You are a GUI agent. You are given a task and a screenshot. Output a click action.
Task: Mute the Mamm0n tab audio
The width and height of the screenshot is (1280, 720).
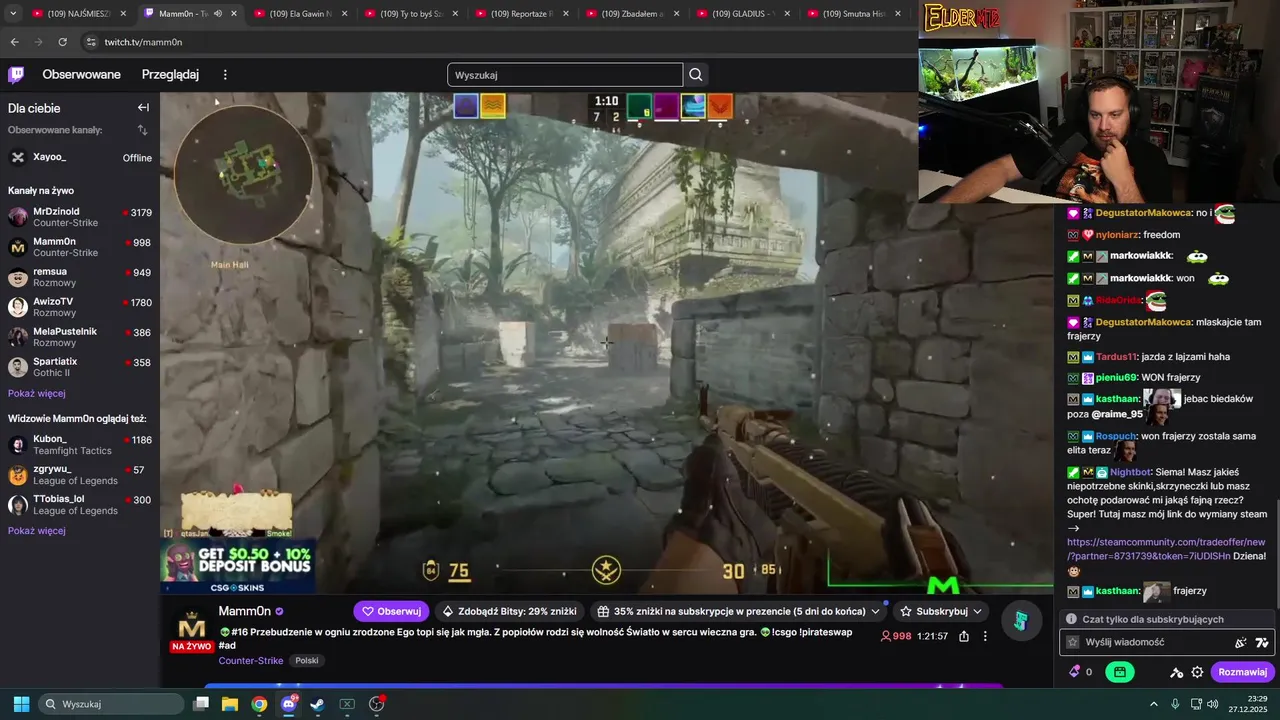[x=218, y=14]
